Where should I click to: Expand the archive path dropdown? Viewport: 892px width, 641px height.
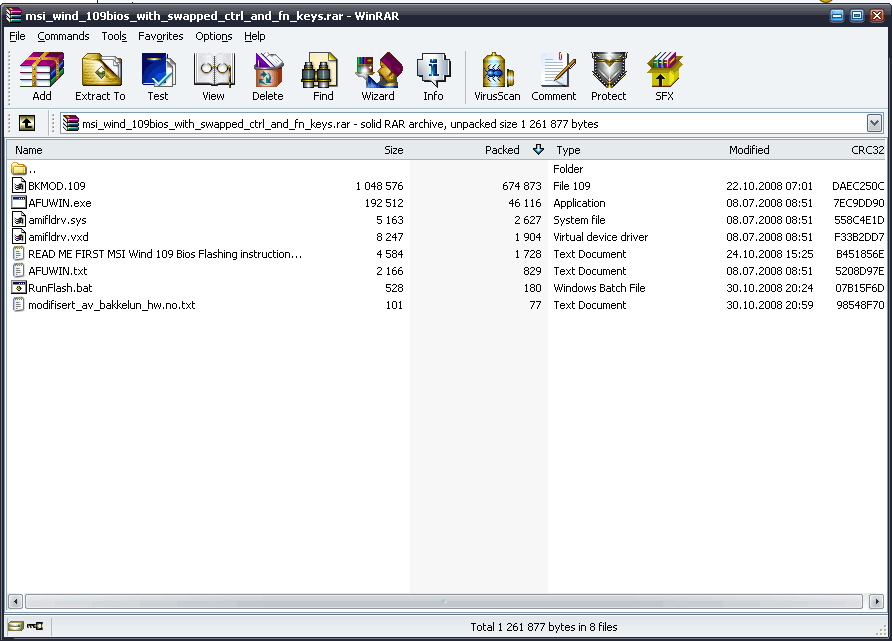pos(874,123)
